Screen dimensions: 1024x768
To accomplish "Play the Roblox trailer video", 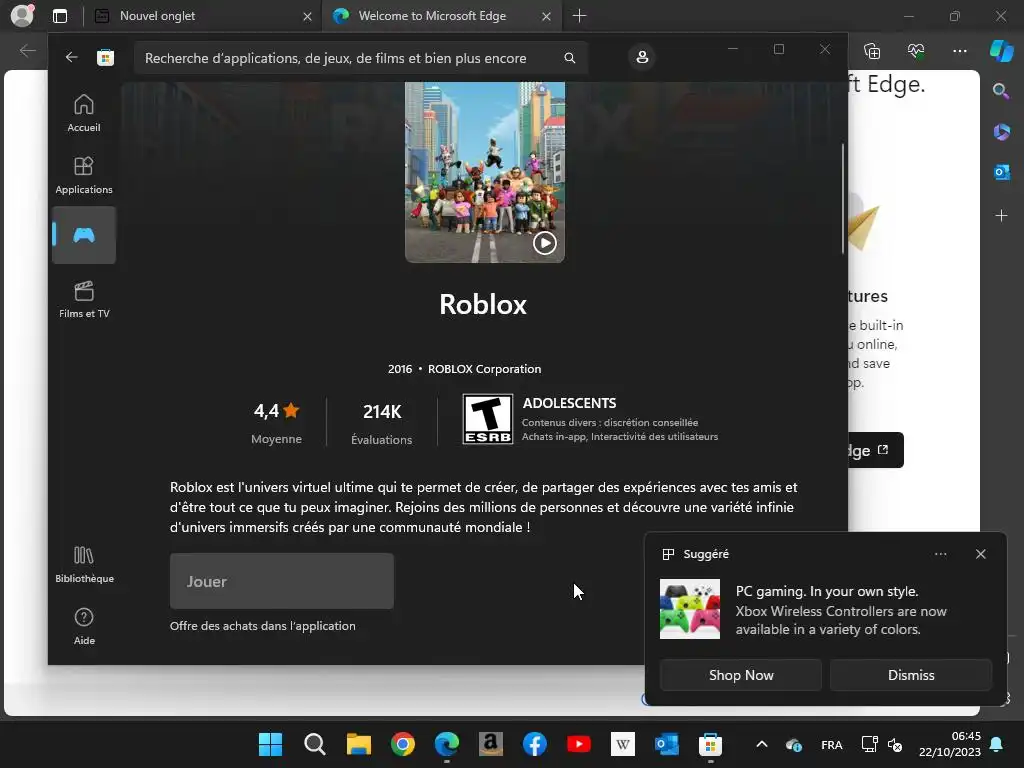I will (545, 243).
